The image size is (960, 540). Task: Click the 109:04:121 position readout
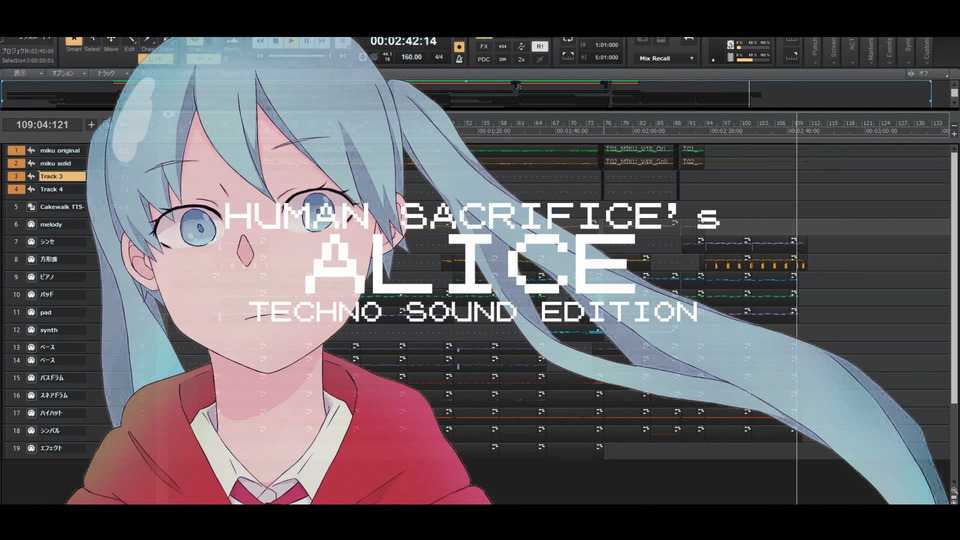(42, 125)
